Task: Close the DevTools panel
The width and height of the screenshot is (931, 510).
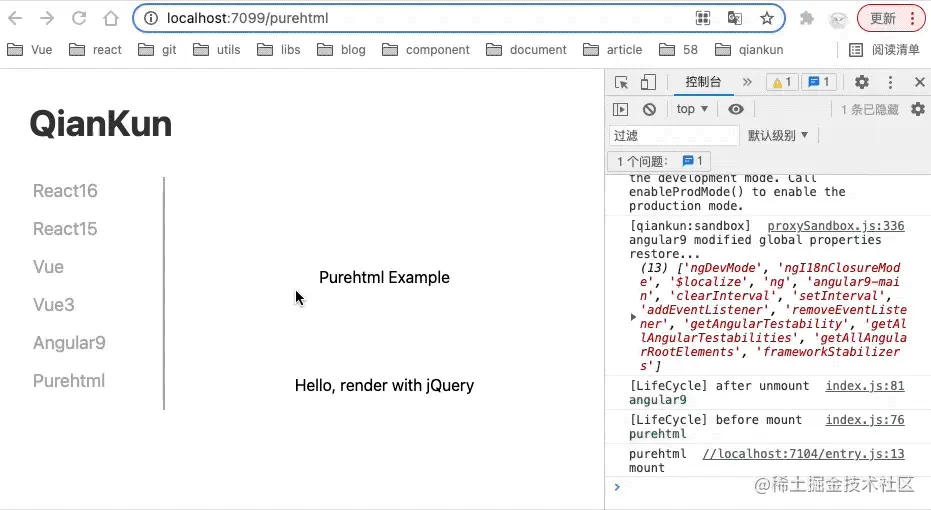Action: tap(920, 82)
